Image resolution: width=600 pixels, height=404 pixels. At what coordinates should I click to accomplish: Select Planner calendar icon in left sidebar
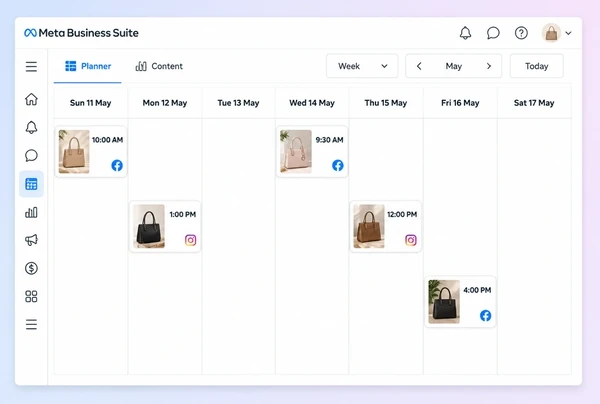click(x=31, y=184)
